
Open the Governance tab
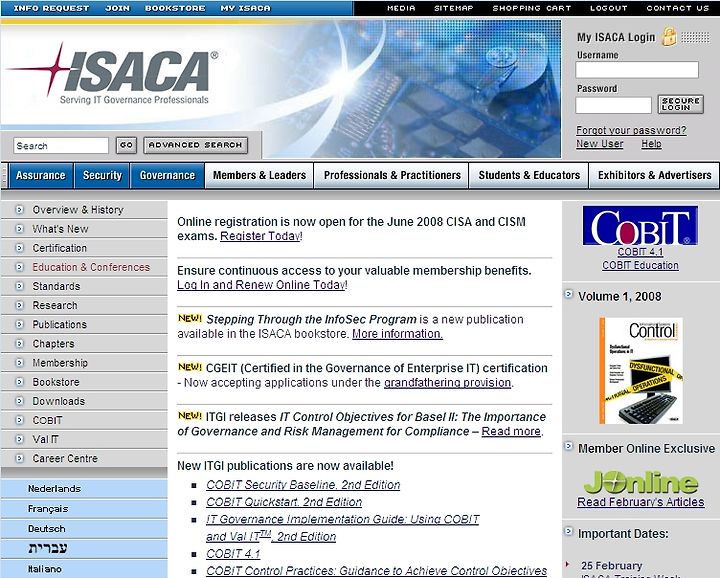pos(167,175)
